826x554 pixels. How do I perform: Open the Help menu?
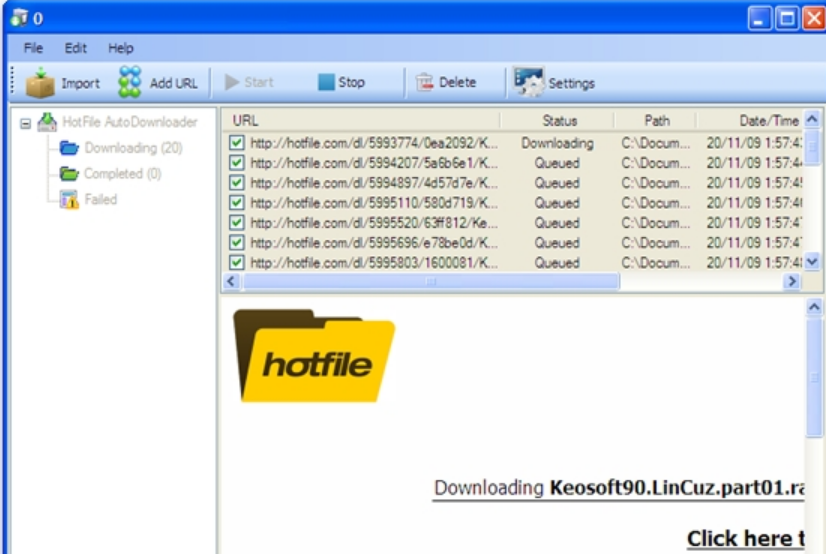pos(121,48)
